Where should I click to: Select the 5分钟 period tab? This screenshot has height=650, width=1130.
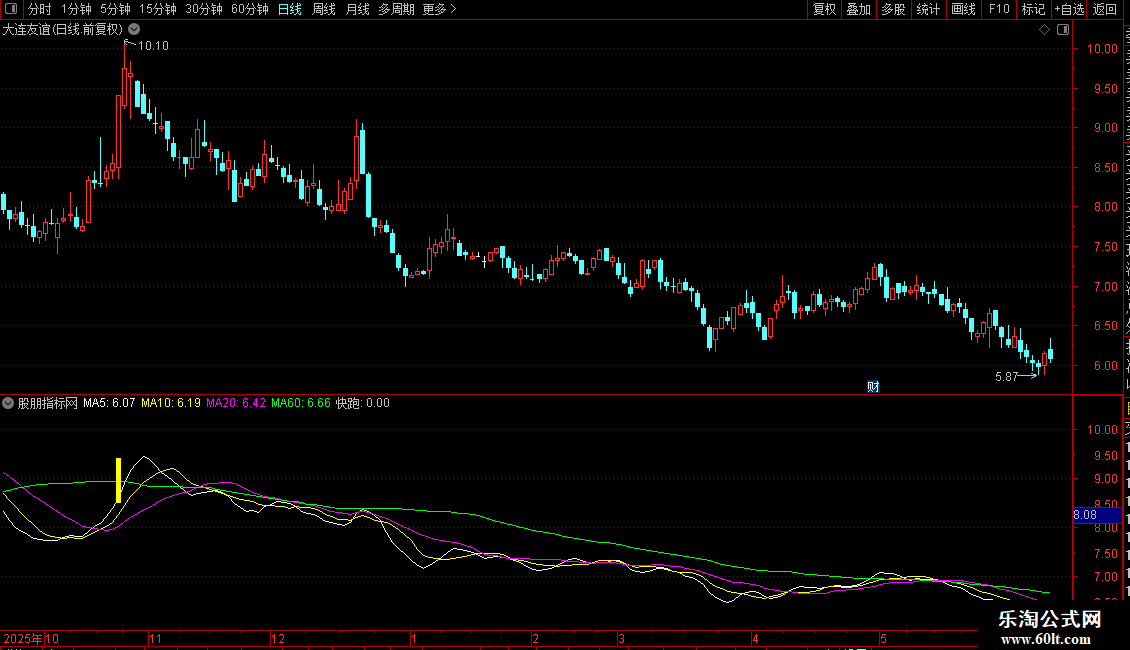point(115,9)
